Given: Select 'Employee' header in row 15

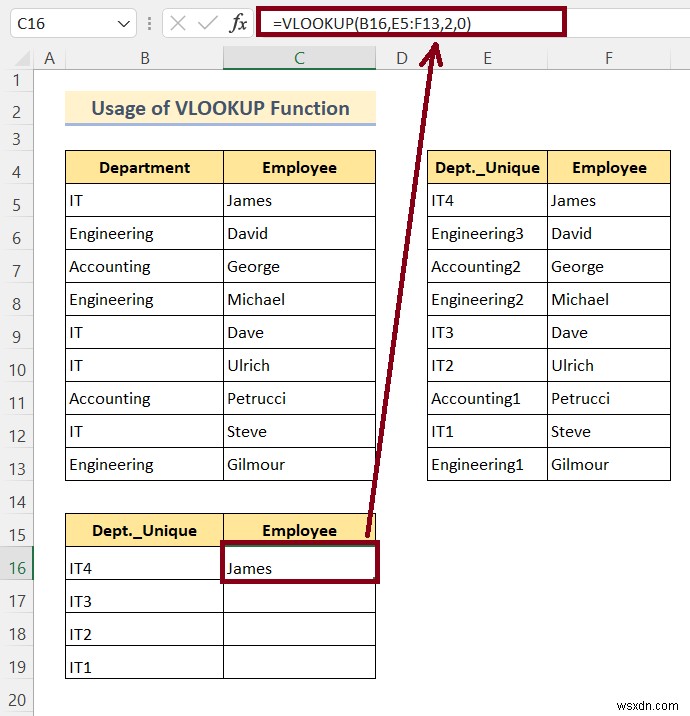Looking at the screenshot, I should pos(299,530).
